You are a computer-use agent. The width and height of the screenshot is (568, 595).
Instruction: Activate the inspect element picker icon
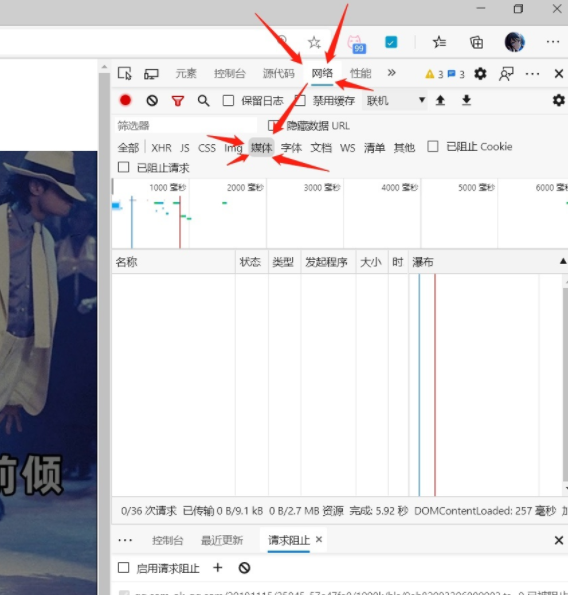click(124, 73)
